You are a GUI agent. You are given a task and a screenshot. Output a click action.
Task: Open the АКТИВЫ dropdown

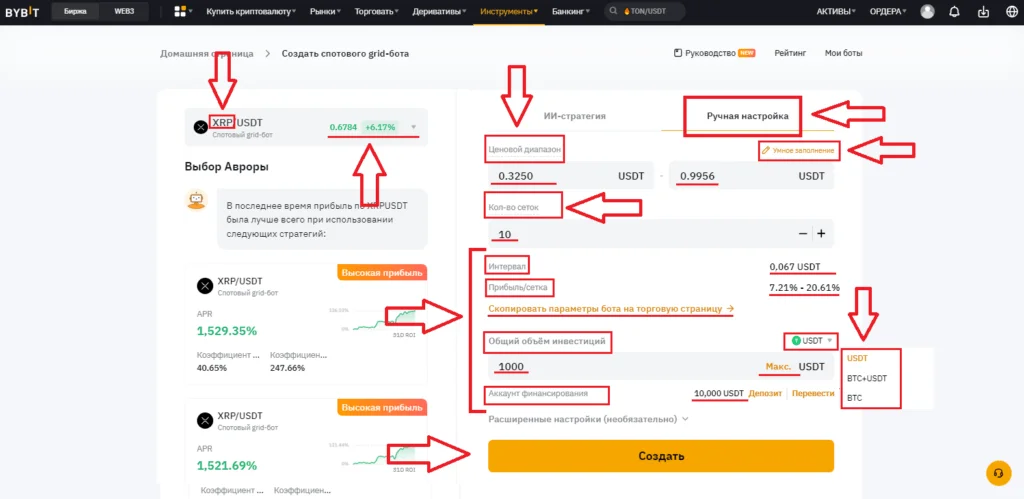point(837,11)
